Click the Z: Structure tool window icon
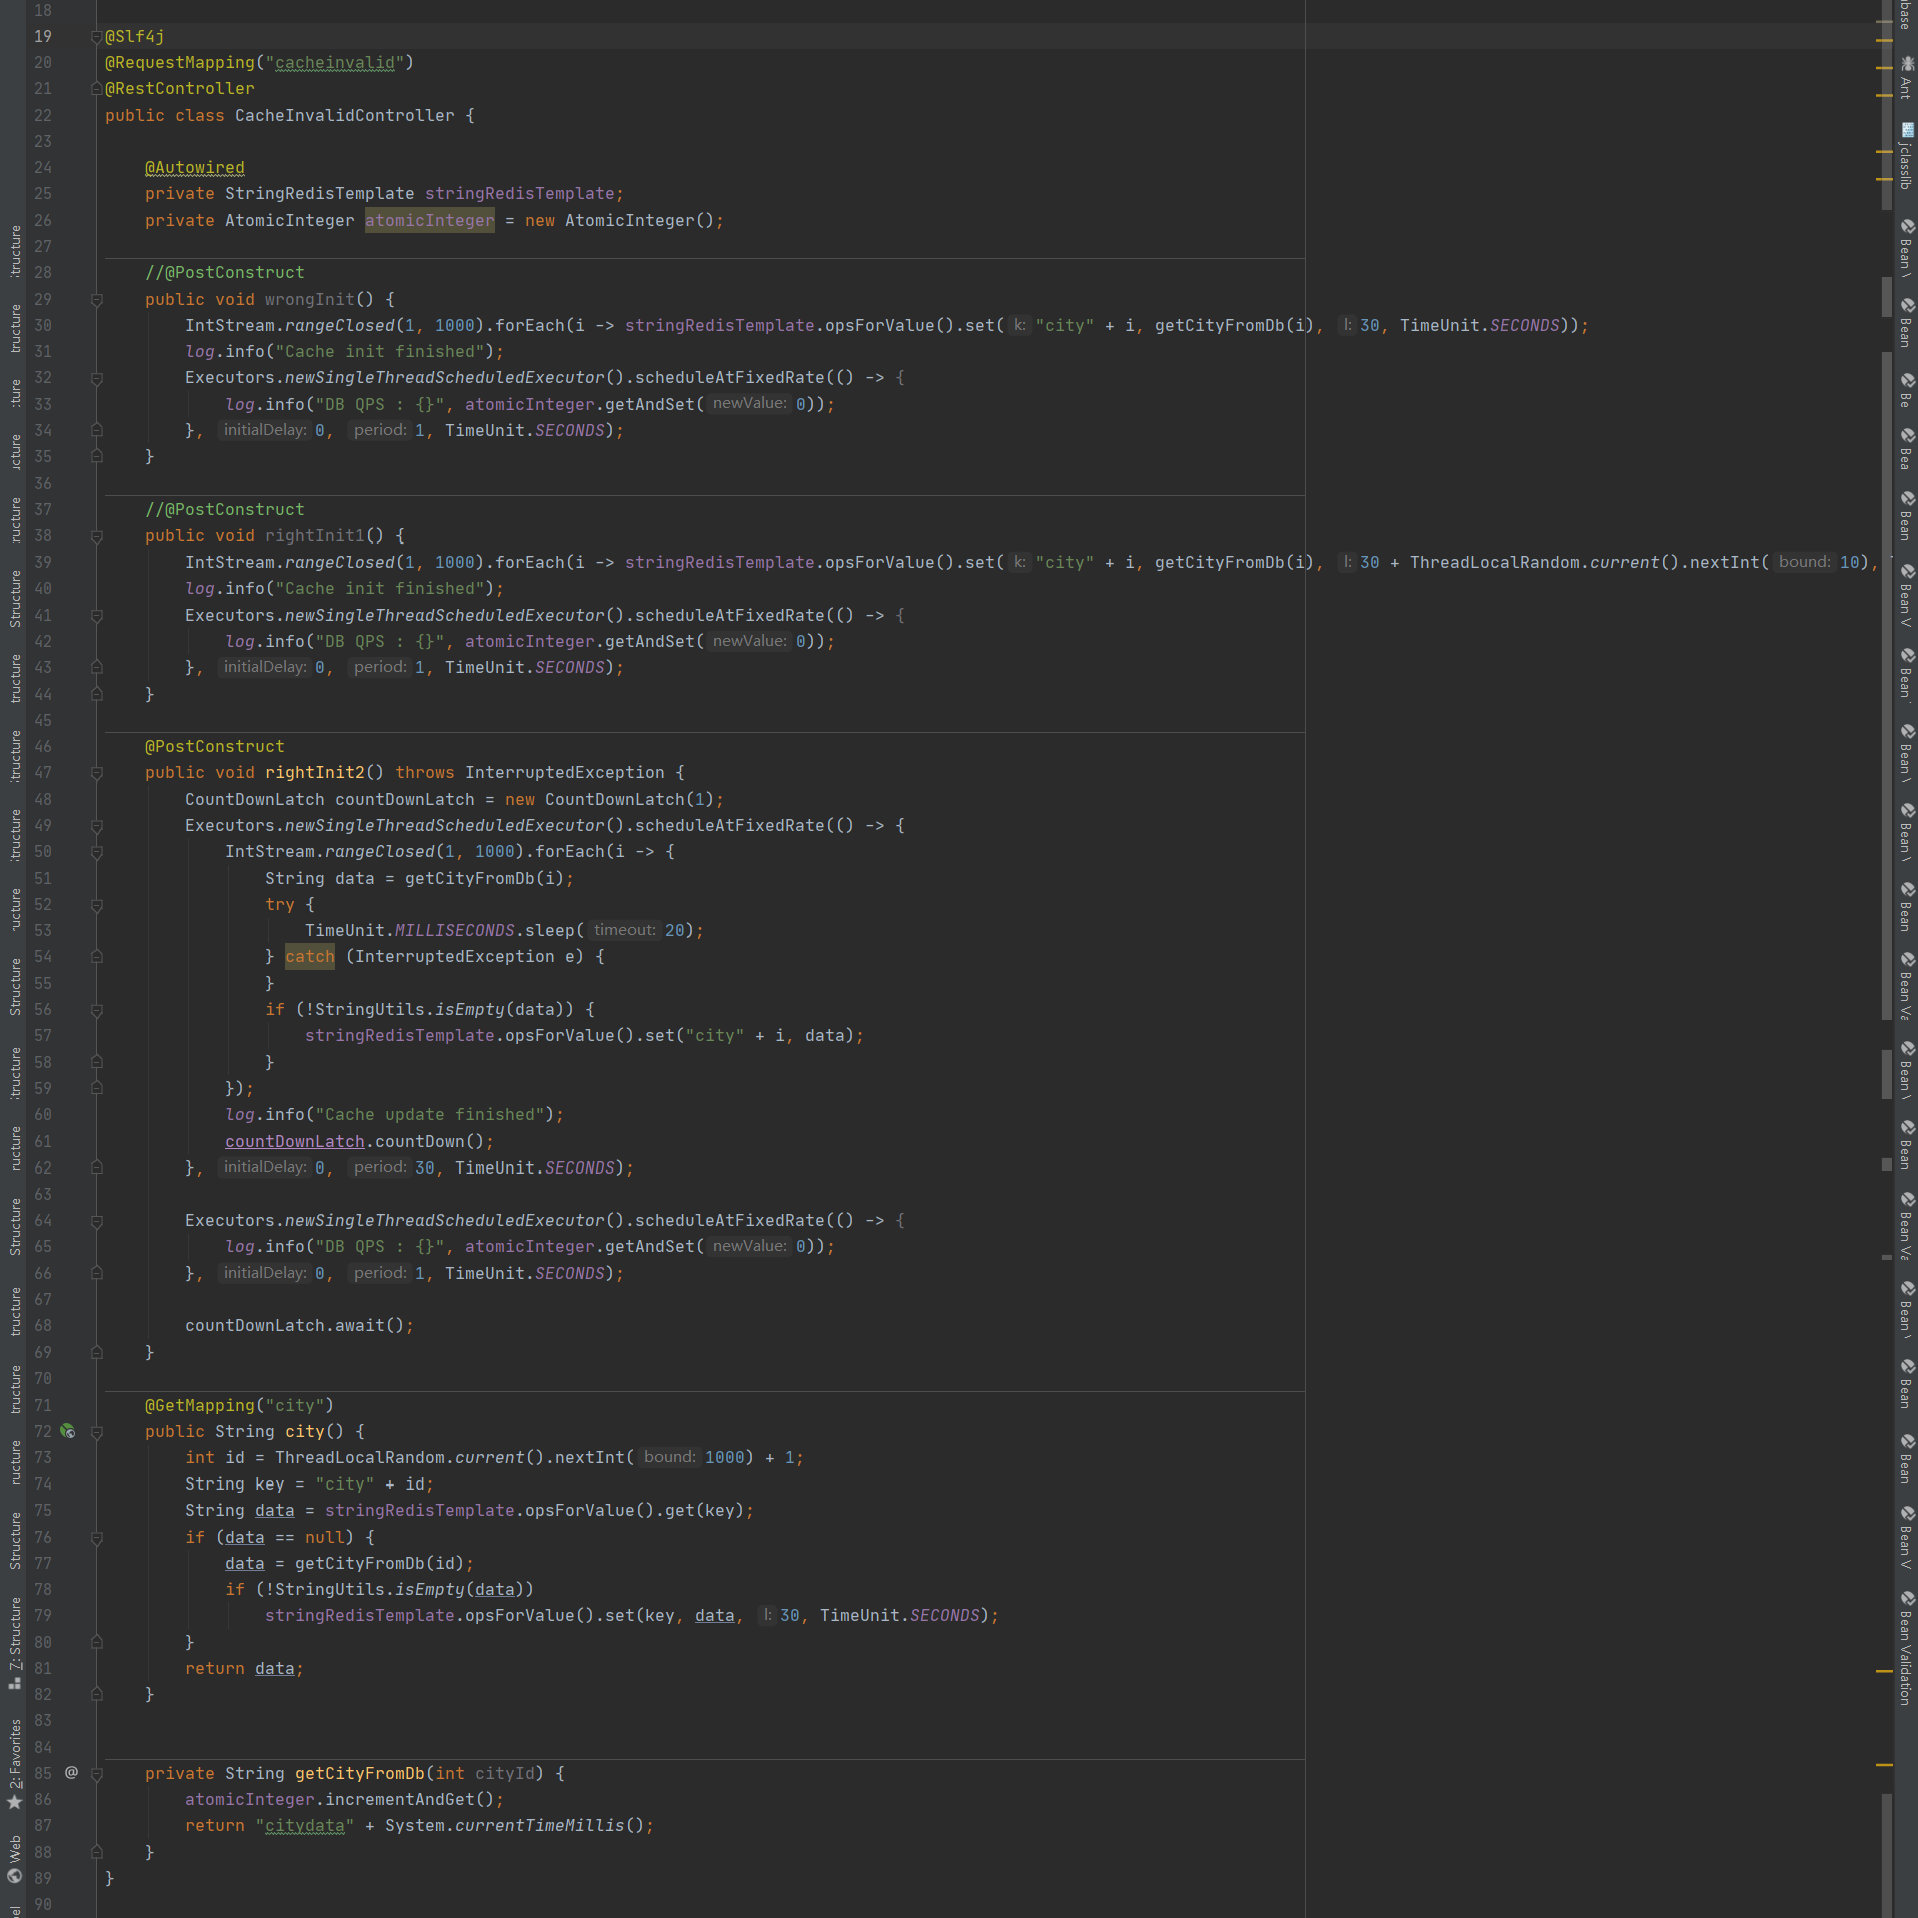 pyautogui.click(x=14, y=1684)
